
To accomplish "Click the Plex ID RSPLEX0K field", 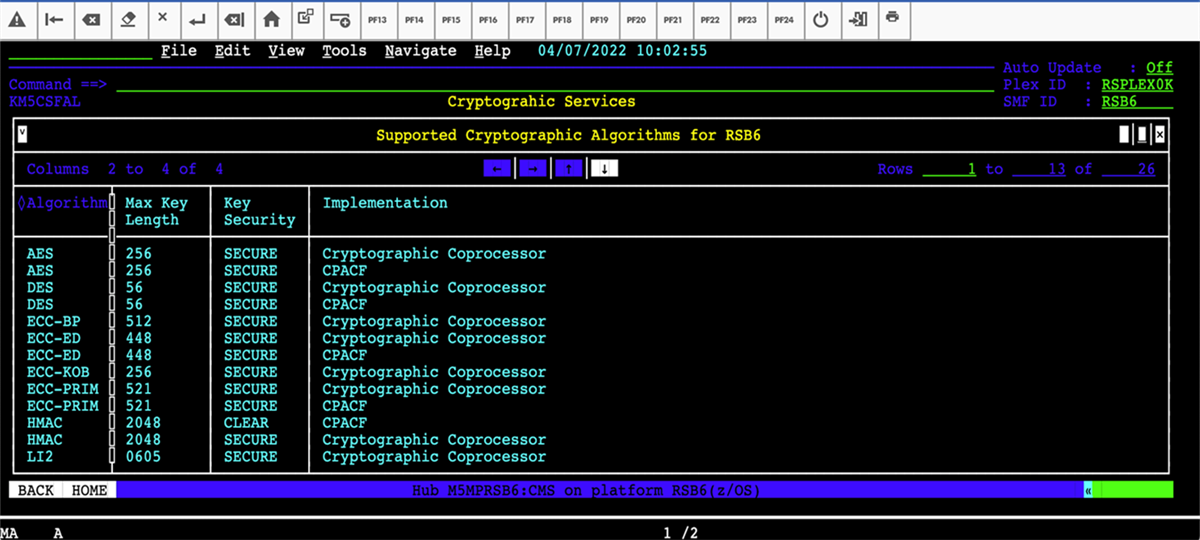I will pyautogui.click(x=1137, y=85).
